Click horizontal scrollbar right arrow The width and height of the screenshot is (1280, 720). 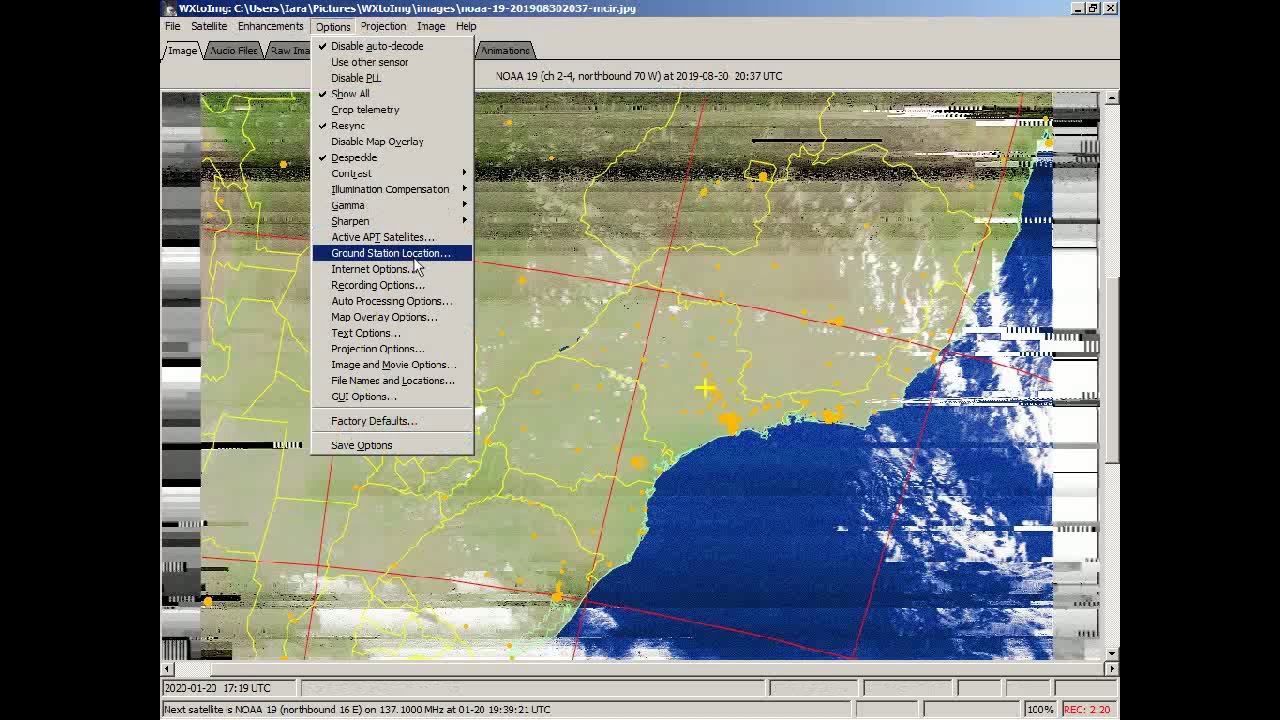[x=1111, y=668]
